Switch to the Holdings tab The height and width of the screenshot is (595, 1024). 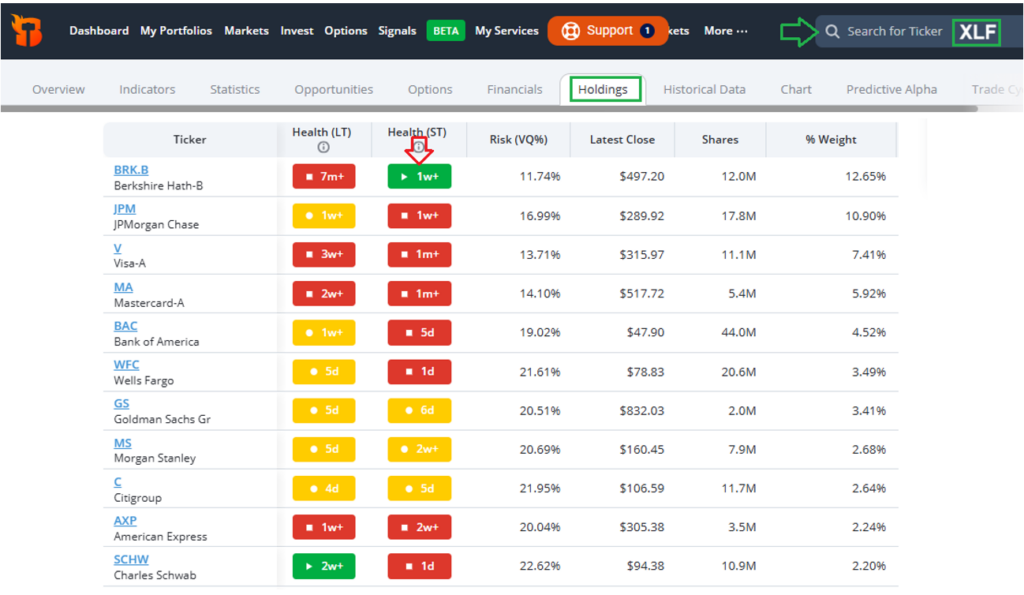pyautogui.click(x=603, y=89)
